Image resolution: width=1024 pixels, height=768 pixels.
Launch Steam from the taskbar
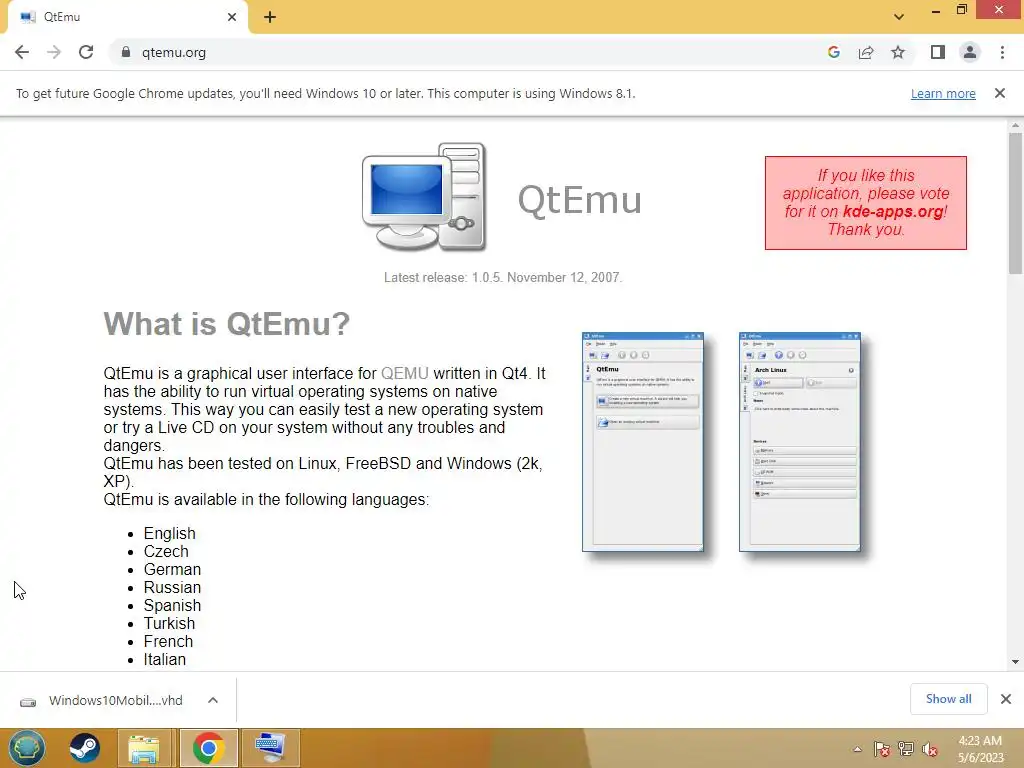85,748
